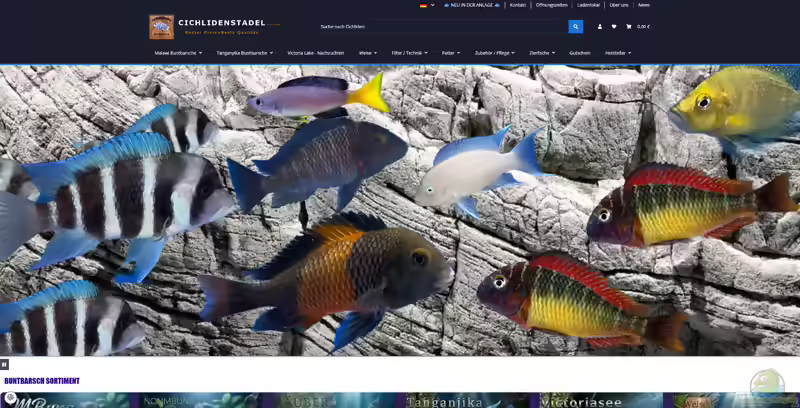800x408 pixels.
Task: Expand the Futter dropdown
Action: (x=451, y=53)
